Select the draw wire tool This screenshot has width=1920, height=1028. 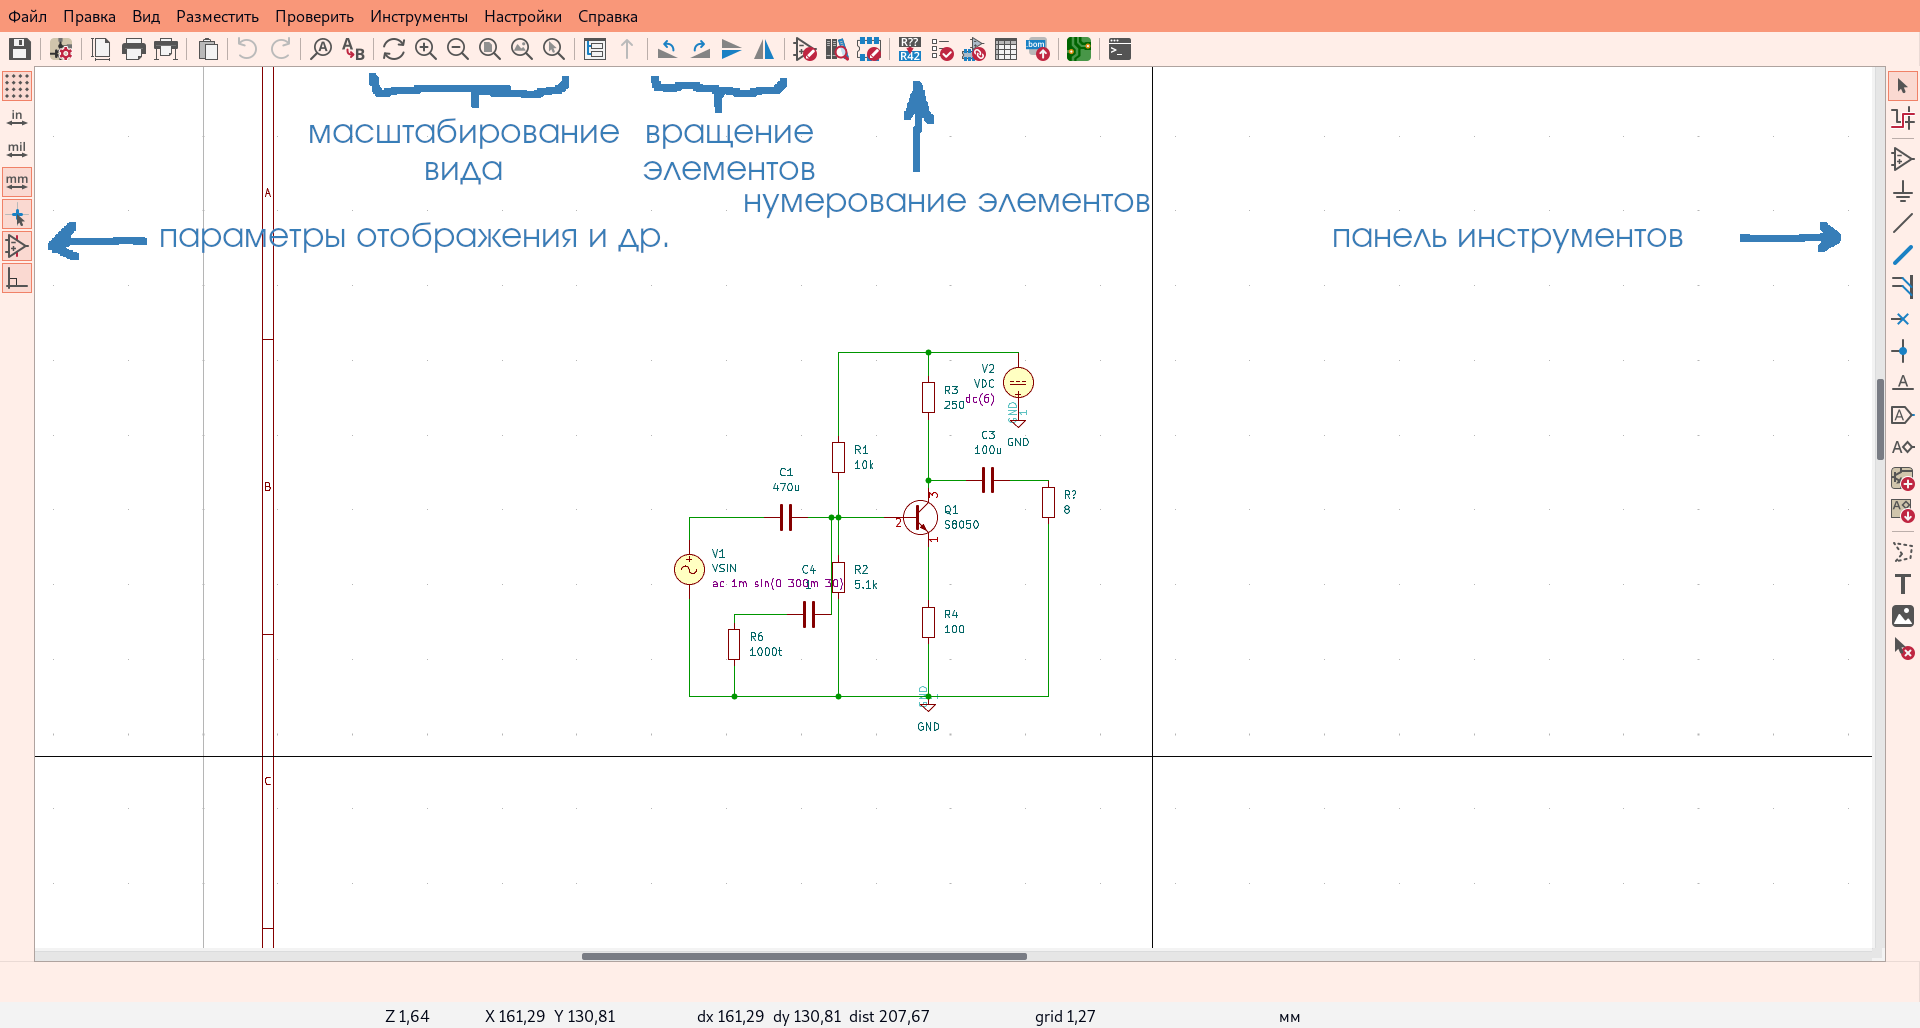pos(1903,223)
